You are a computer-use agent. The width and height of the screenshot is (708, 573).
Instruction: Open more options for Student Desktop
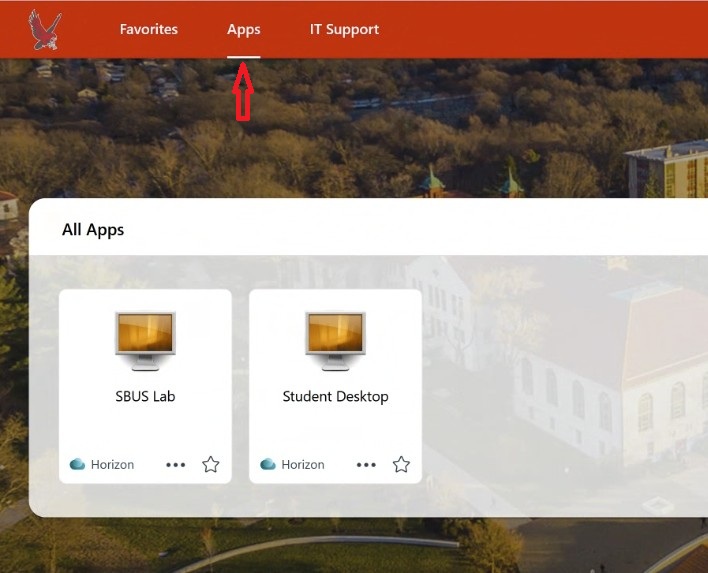tap(366, 465)
